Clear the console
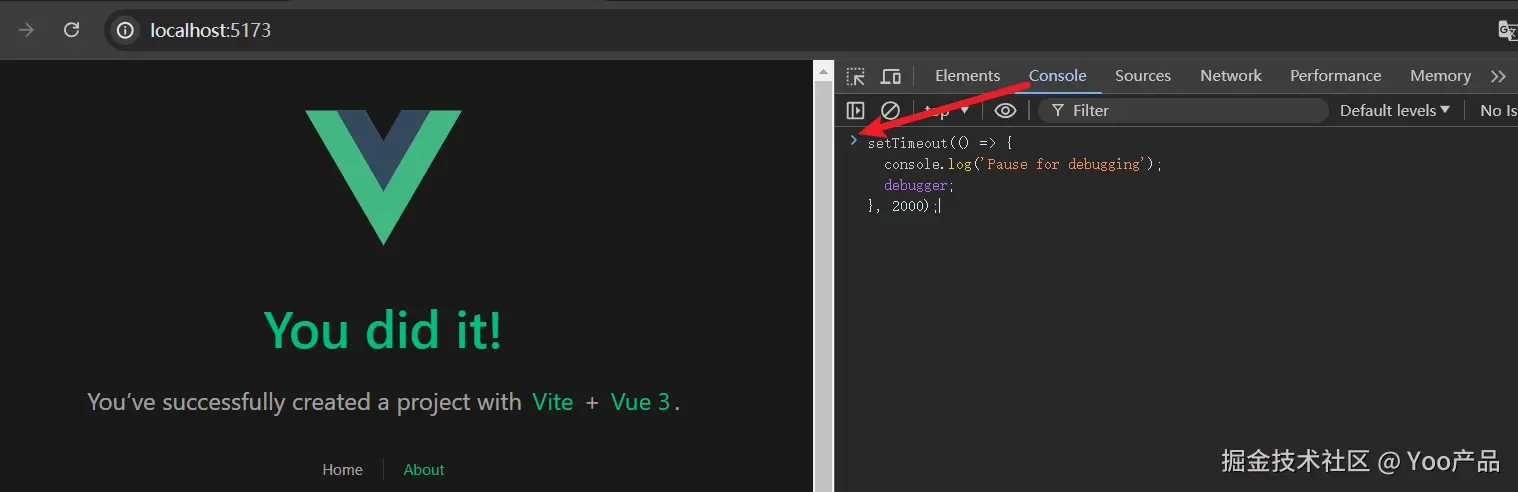 click(890, 110)
